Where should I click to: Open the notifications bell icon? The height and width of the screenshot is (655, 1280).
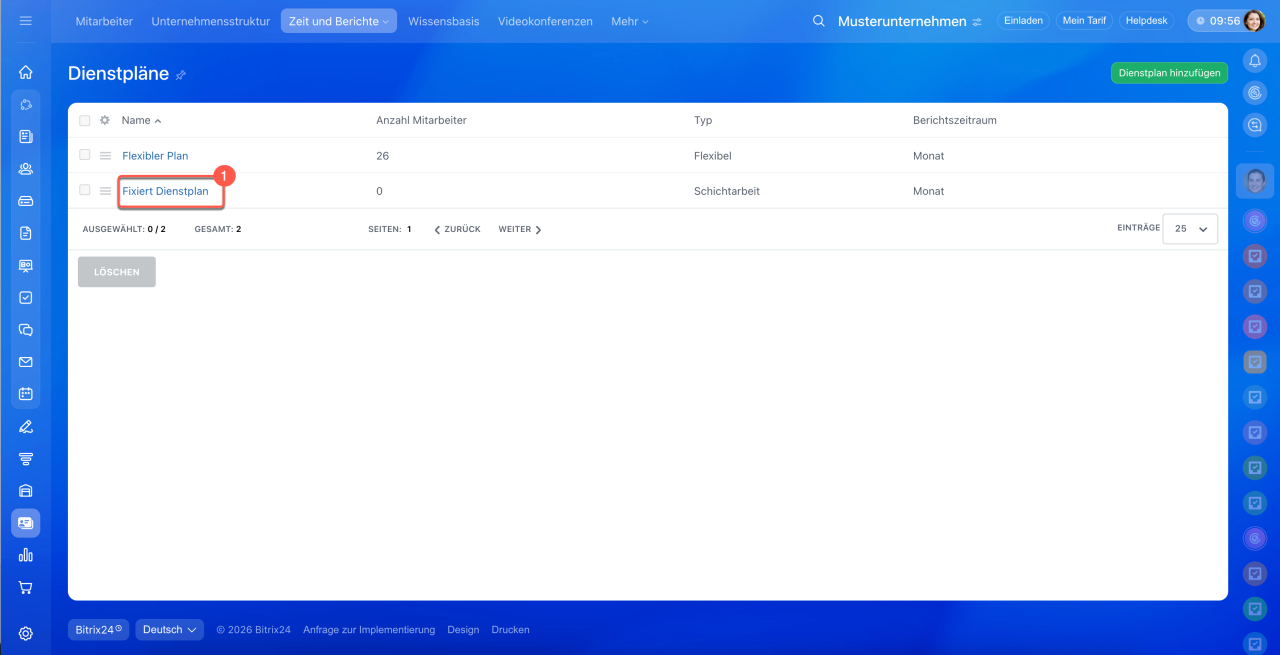[1255, 61]
